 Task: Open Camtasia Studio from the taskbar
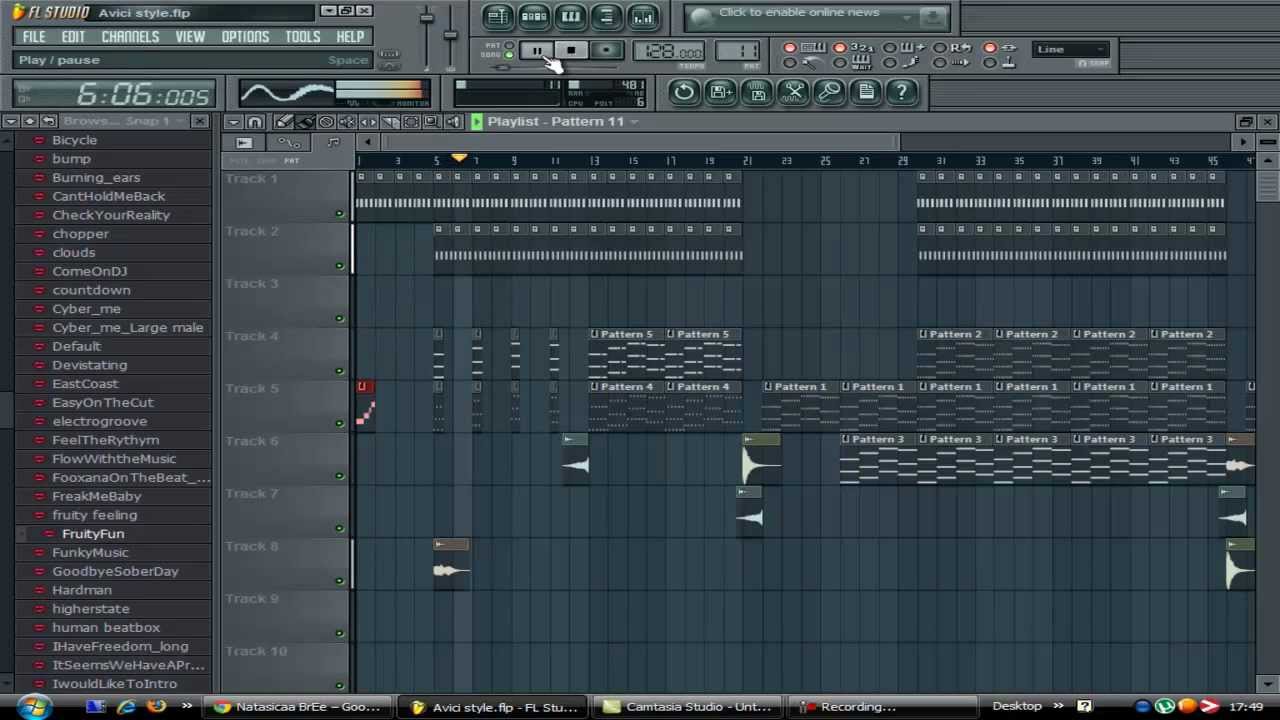(688, 707)
